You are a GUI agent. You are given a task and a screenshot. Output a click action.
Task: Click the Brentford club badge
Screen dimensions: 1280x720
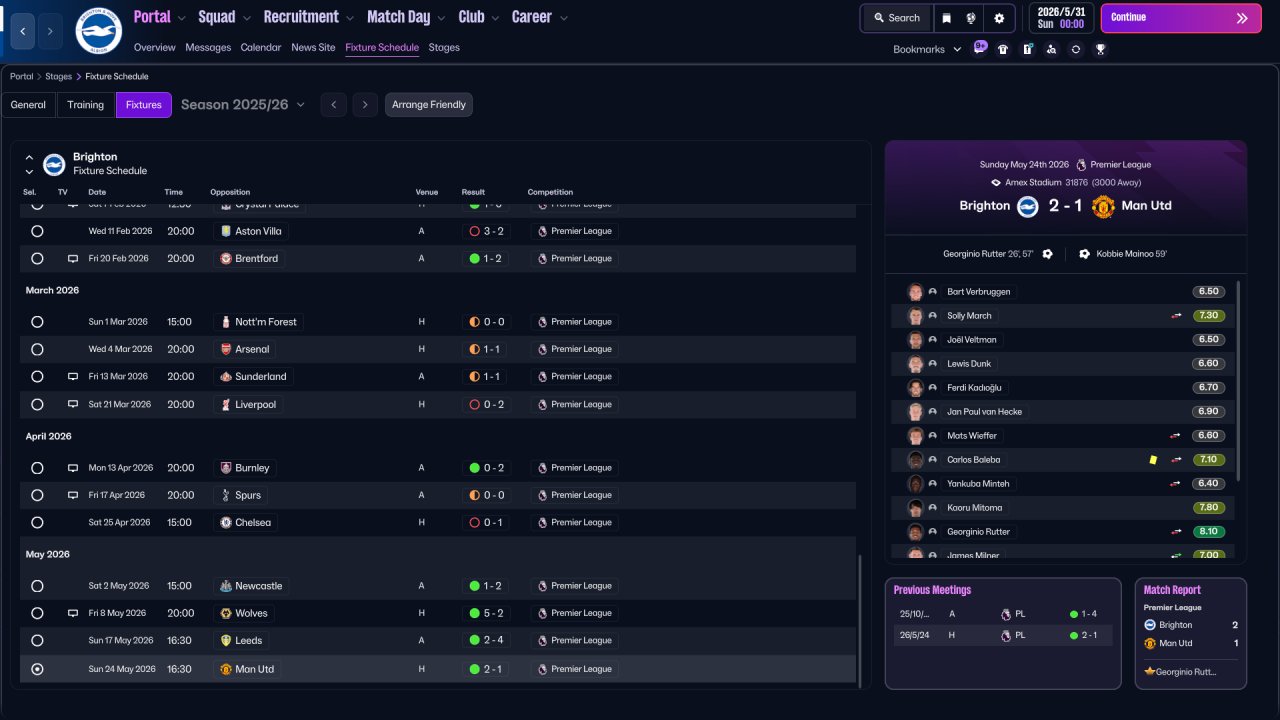point(226,258)
